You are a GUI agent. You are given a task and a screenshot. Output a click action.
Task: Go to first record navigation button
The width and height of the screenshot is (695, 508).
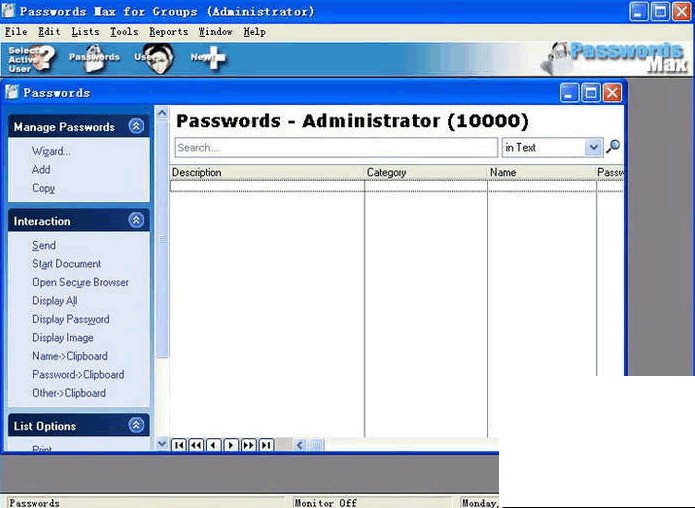[x=179, y=445]
